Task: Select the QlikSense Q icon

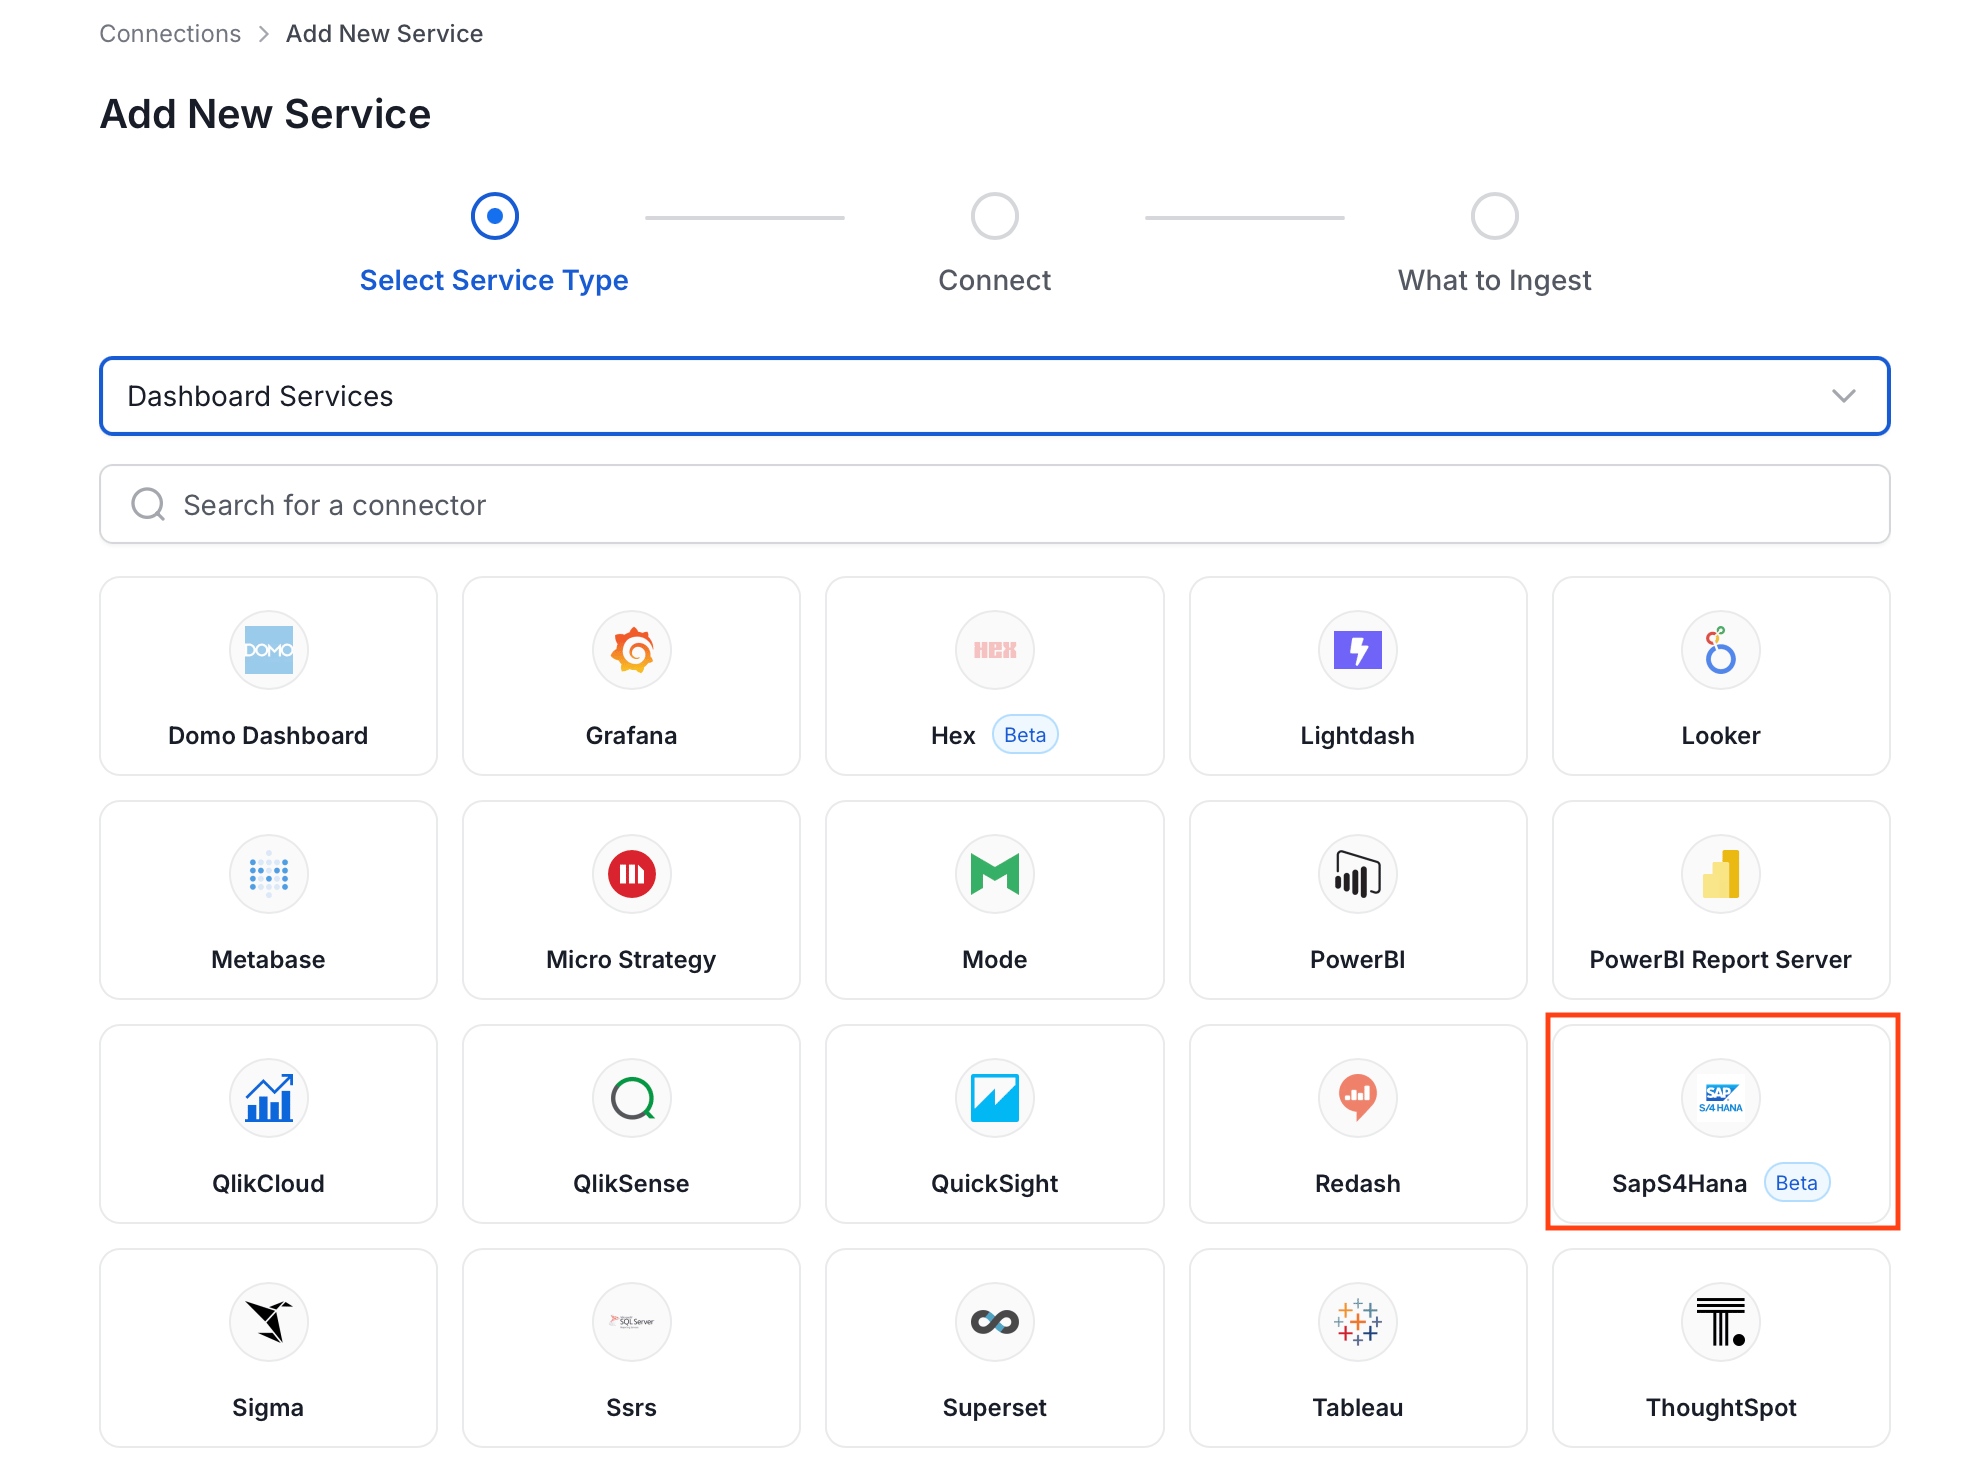Action: [631, 1098]
